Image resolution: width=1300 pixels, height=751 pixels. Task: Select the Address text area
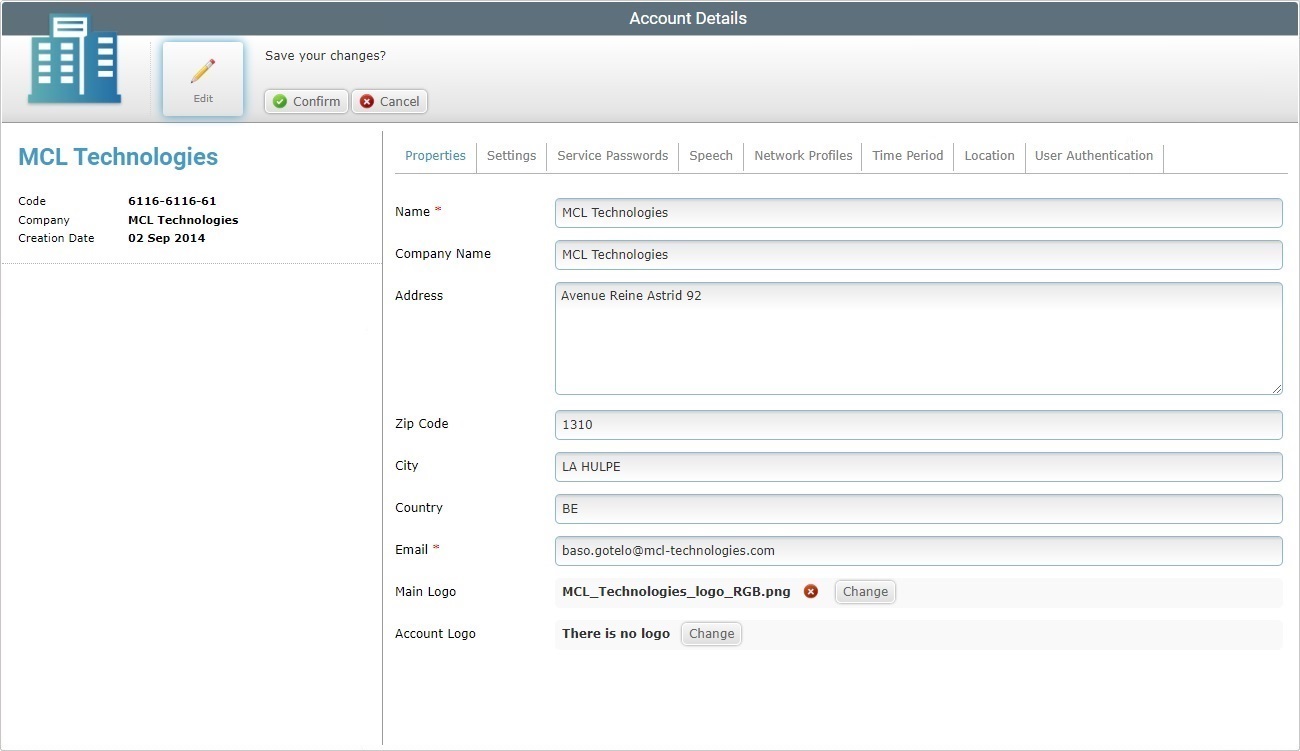tap(917, 338)
